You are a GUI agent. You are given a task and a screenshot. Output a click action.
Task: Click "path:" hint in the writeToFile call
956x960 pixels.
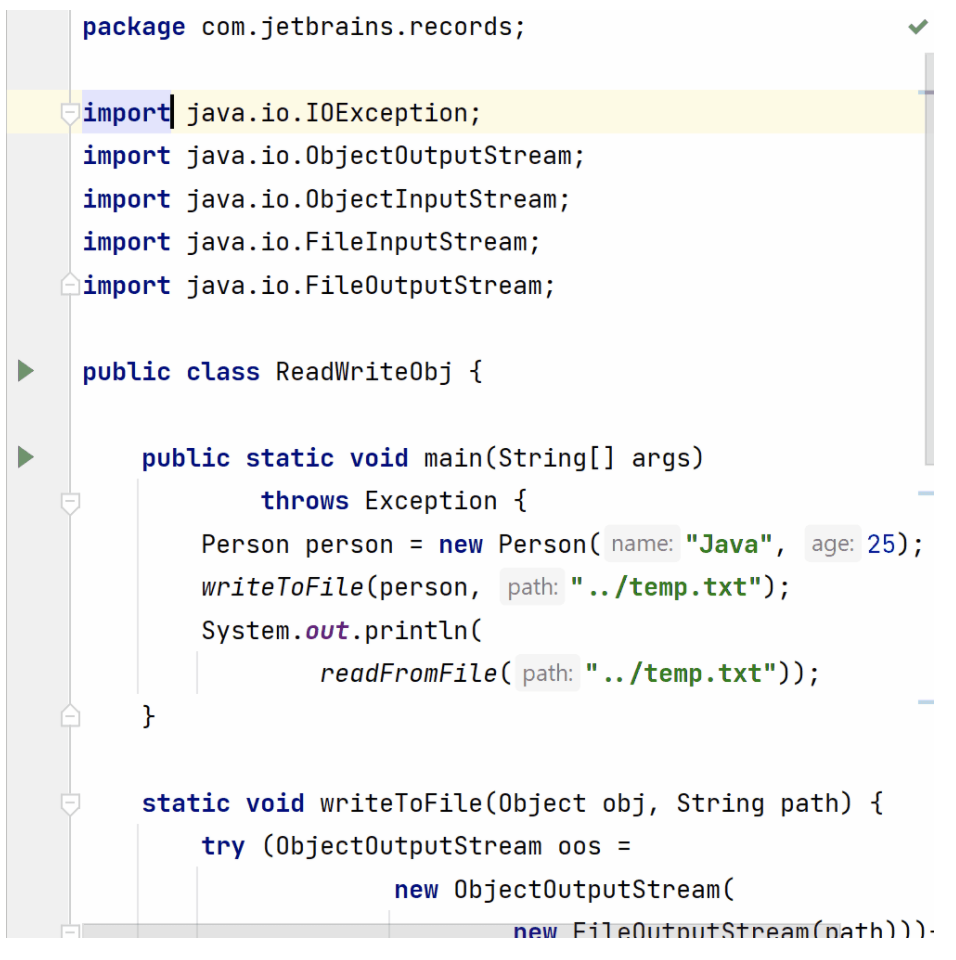pos(532,588)
